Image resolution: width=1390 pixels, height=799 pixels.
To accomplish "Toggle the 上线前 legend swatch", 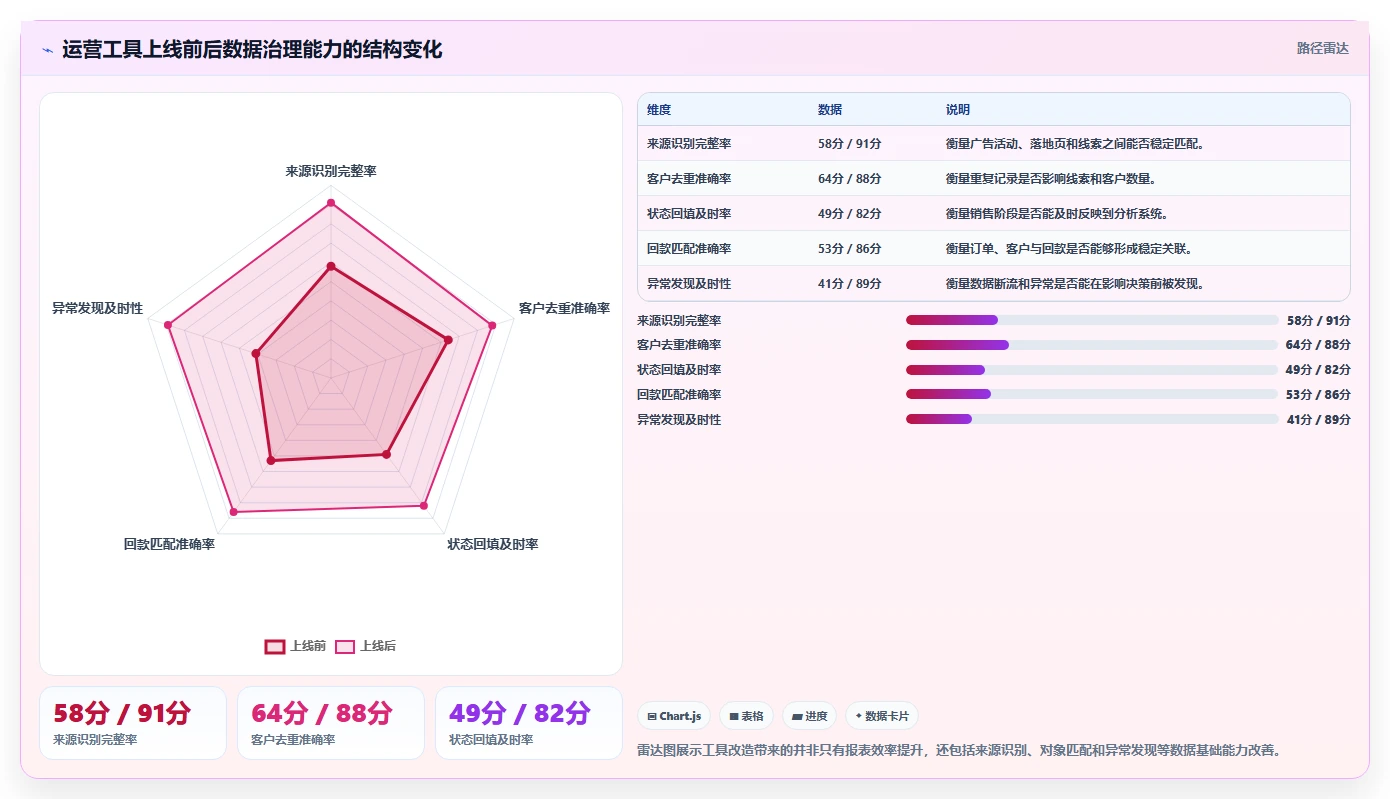I will [275, 646].
